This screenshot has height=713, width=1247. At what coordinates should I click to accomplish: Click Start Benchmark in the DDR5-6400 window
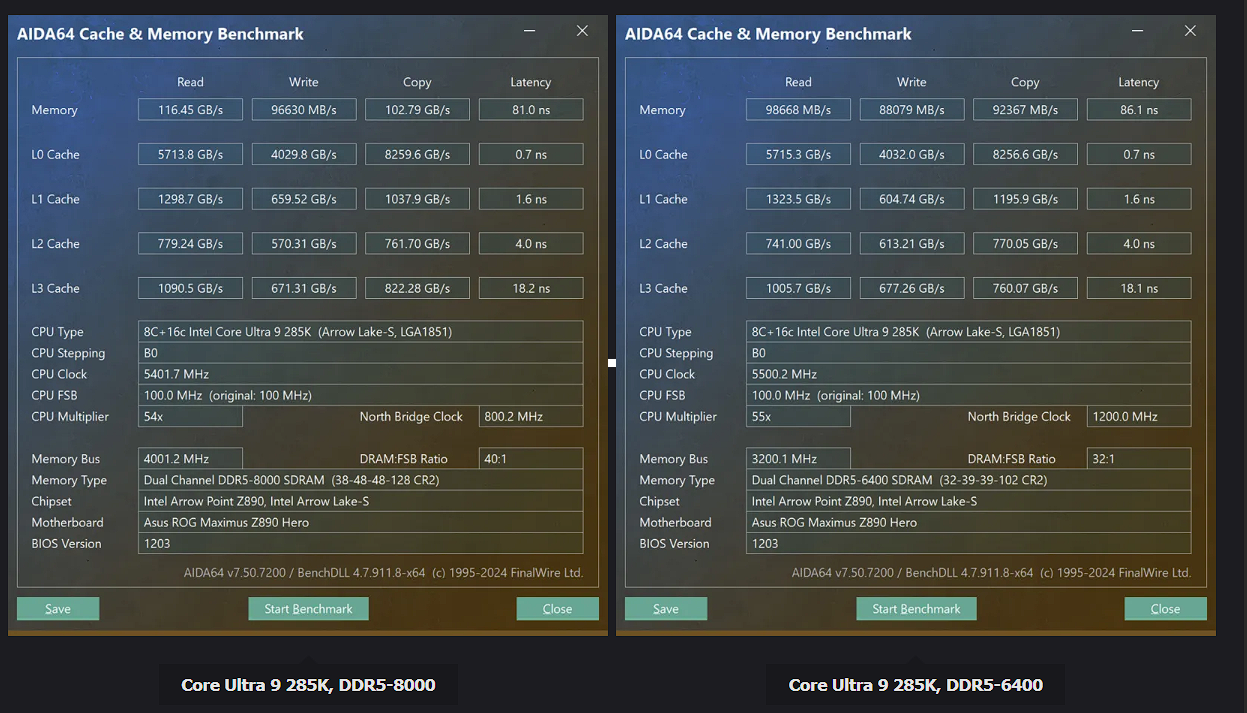click(x=916, y=609)
